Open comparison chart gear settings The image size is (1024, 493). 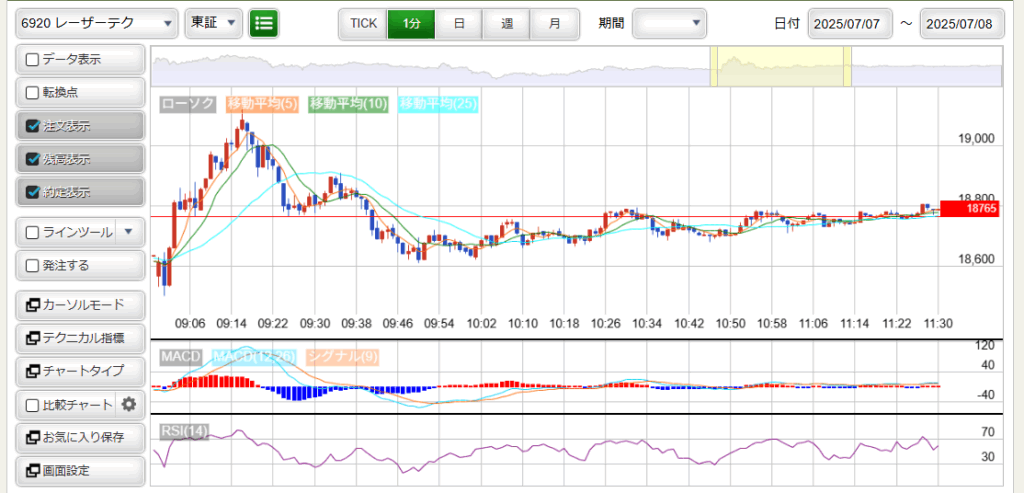point(129,405)
